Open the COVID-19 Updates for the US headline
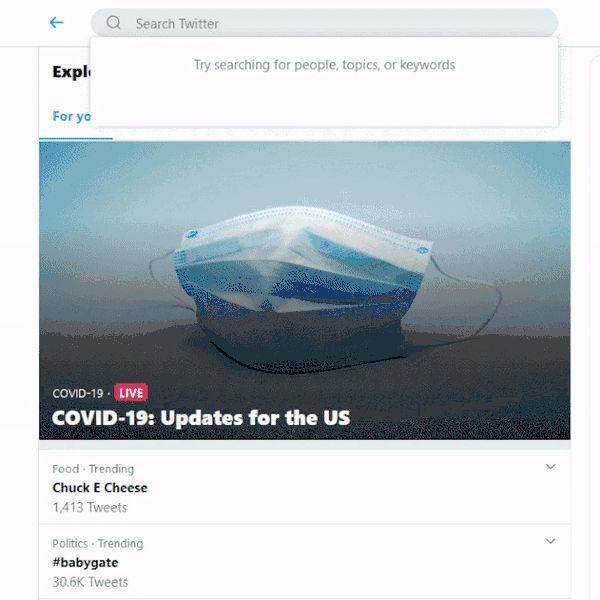This screenshot has width=600, height=600. [201, 417]
